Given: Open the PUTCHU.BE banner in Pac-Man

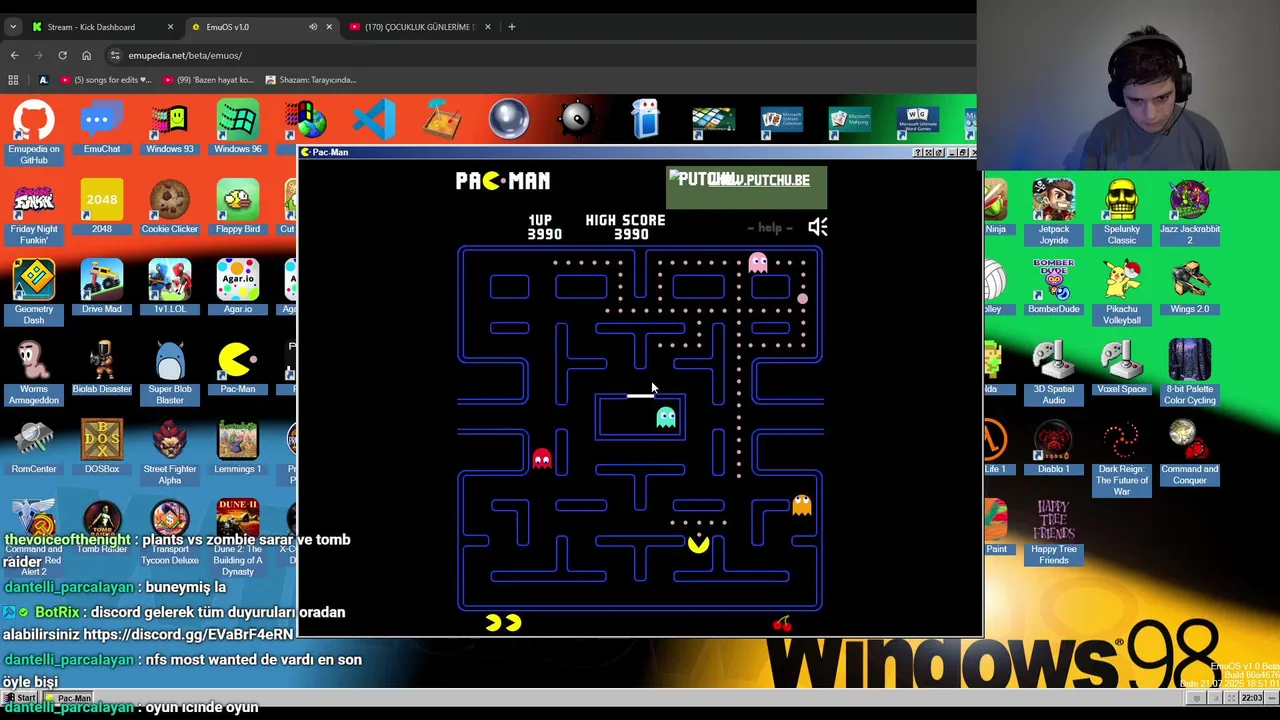Looking at the screenshot, I should [x=746, y=187].
